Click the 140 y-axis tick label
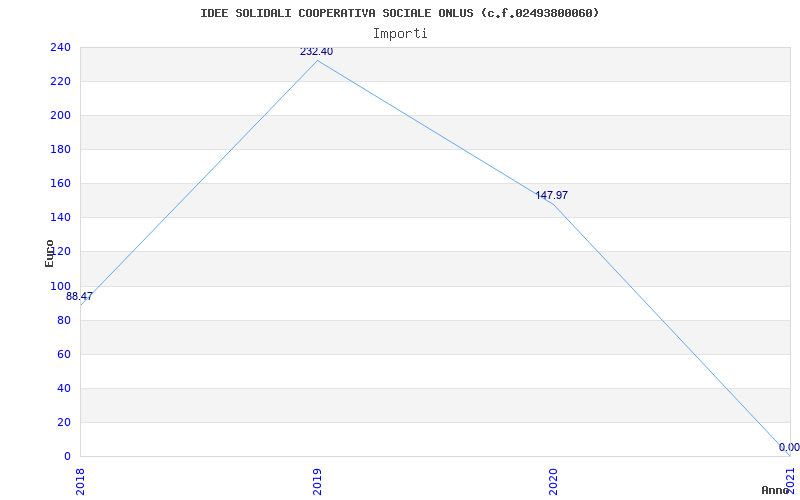 tap(60, 218)
